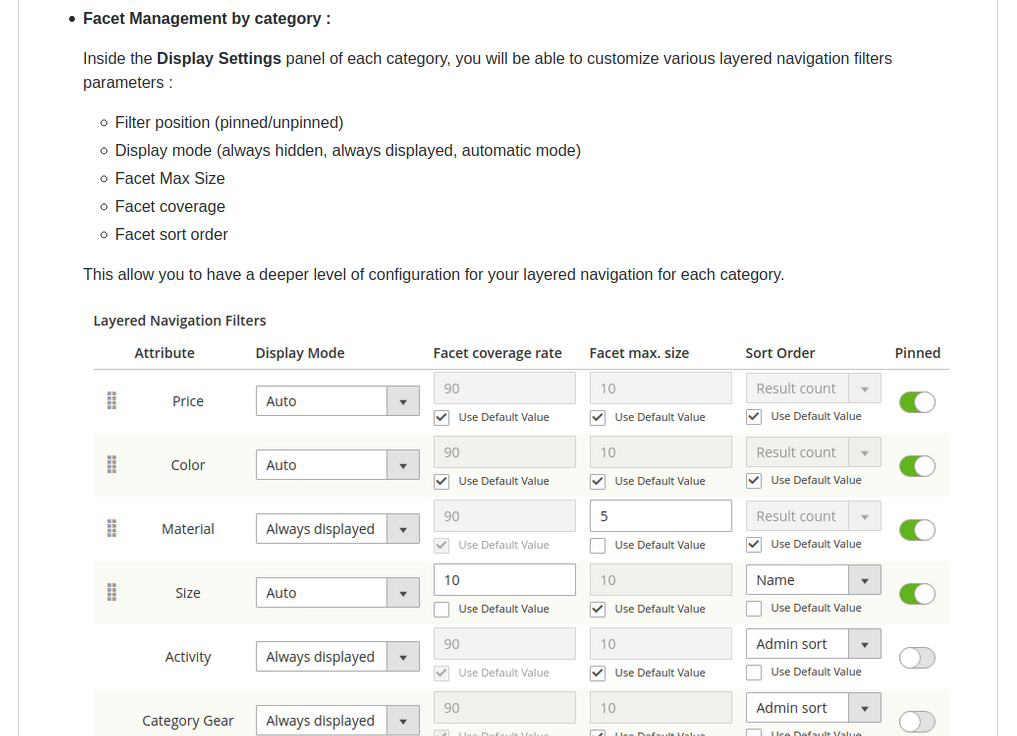Open the Display Mode dropdown for Price
Screen dimensions: 1017x736
click(x=404, y=400)
